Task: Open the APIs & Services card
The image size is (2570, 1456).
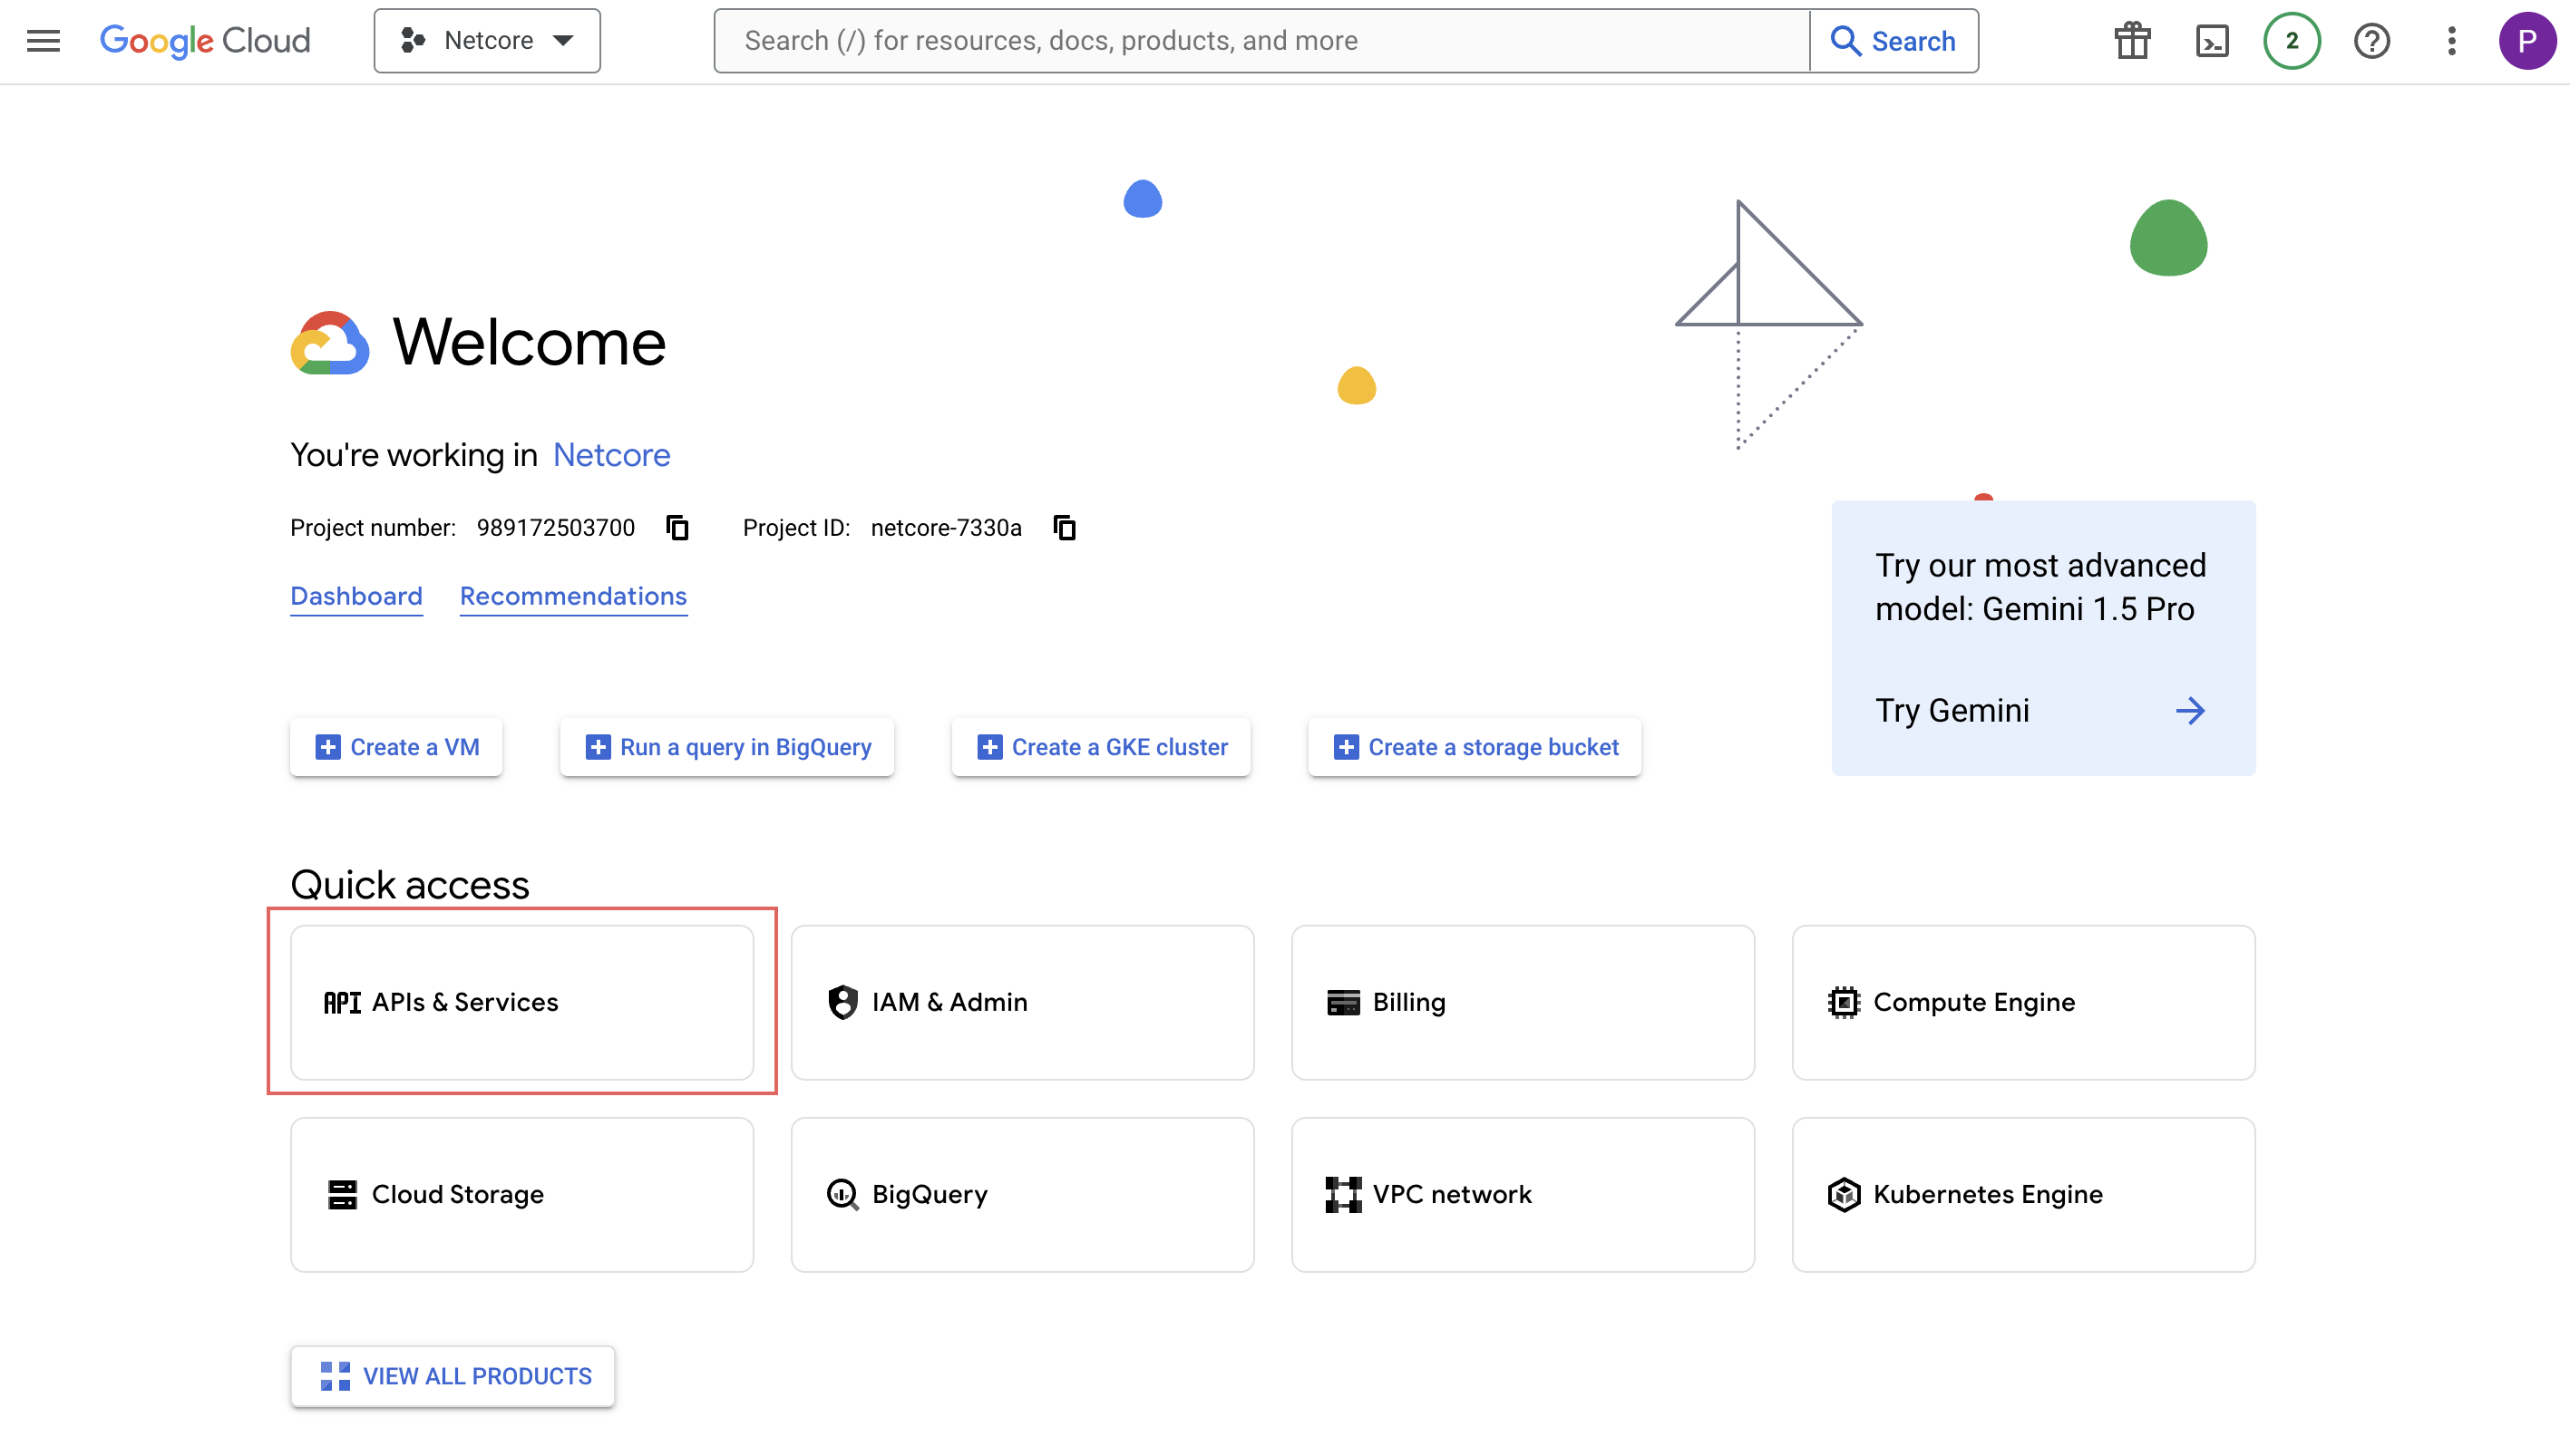Action: 522,1002
